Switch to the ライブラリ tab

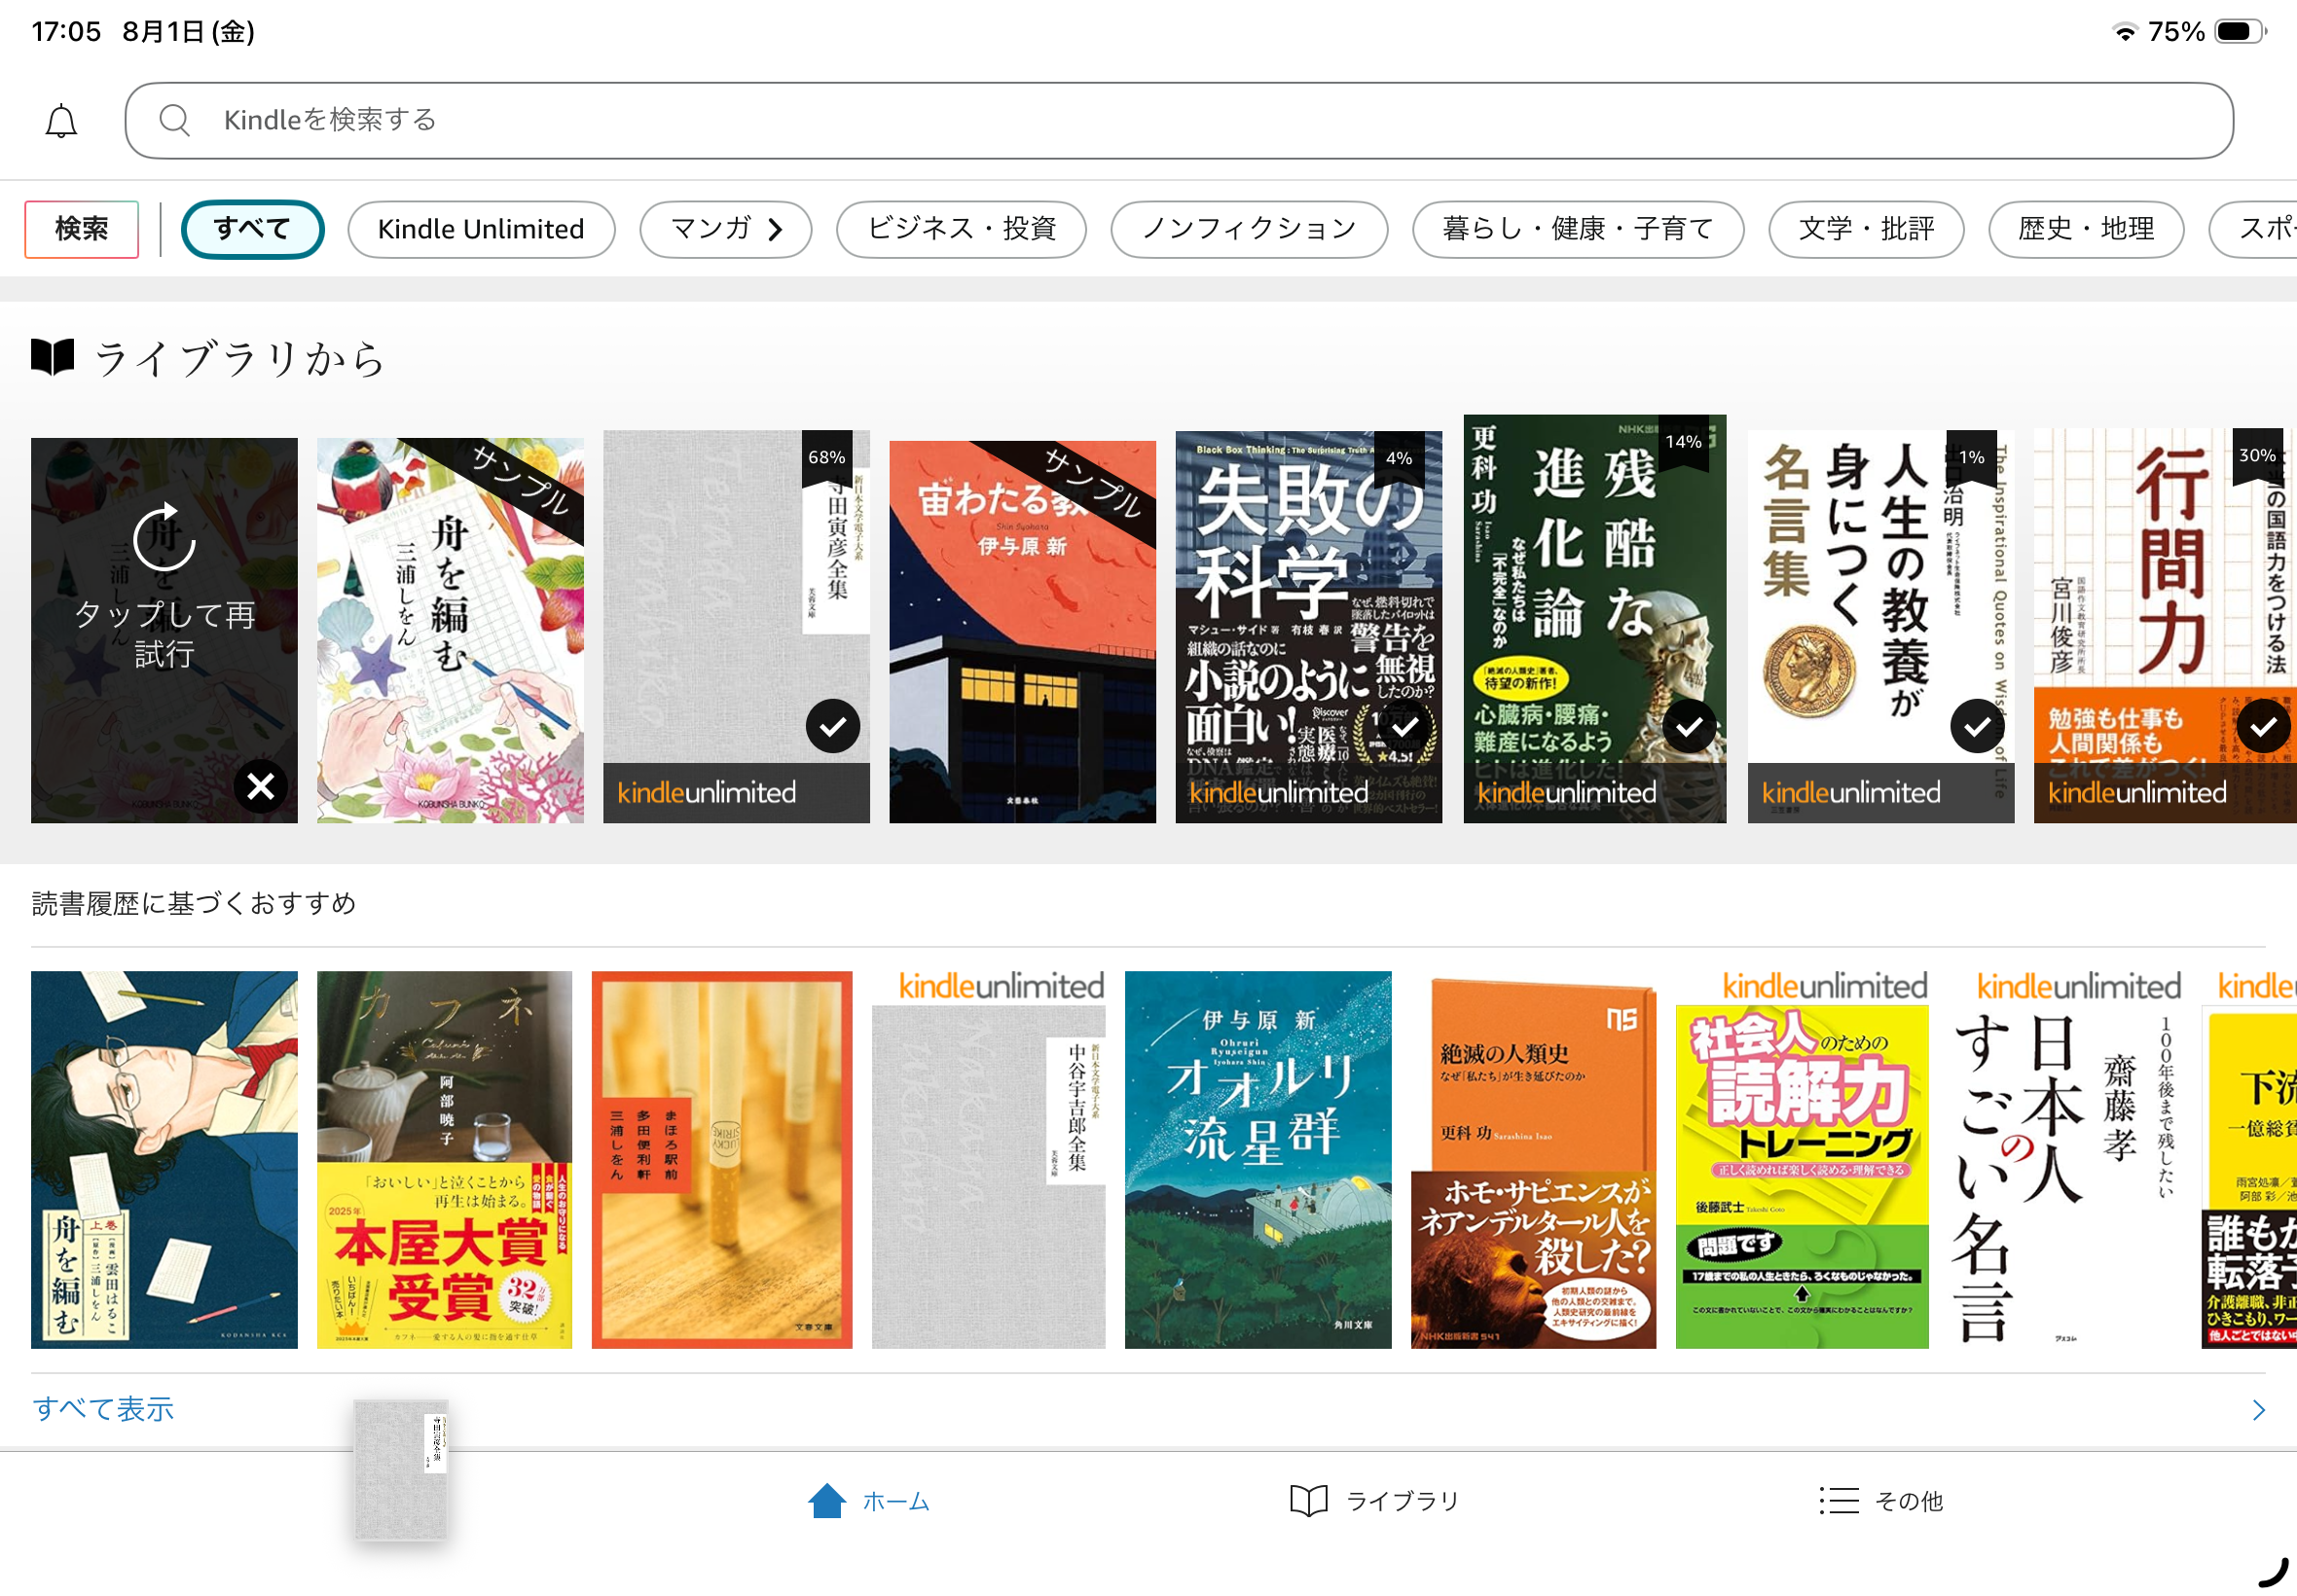1375,1501
